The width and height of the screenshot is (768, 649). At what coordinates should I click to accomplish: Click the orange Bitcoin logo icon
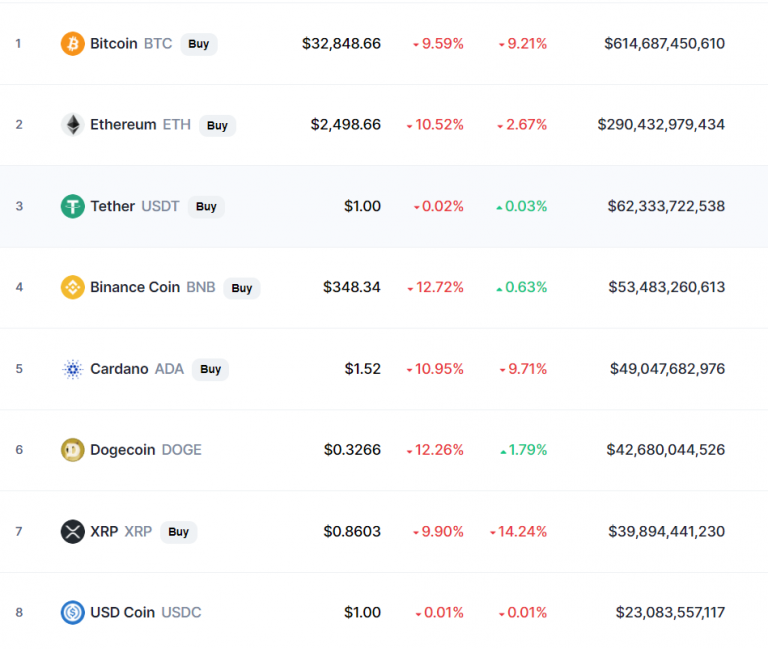[x=72, y=44]
